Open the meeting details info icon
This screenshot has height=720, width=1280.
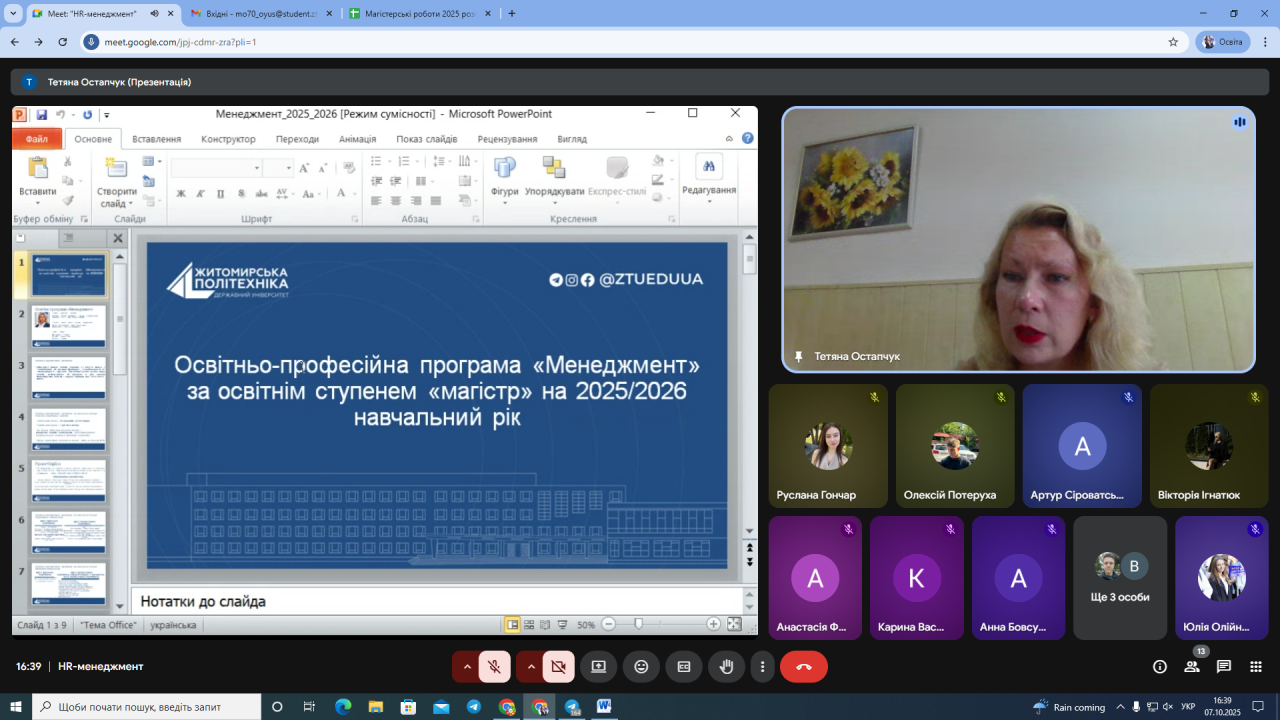1160,667
